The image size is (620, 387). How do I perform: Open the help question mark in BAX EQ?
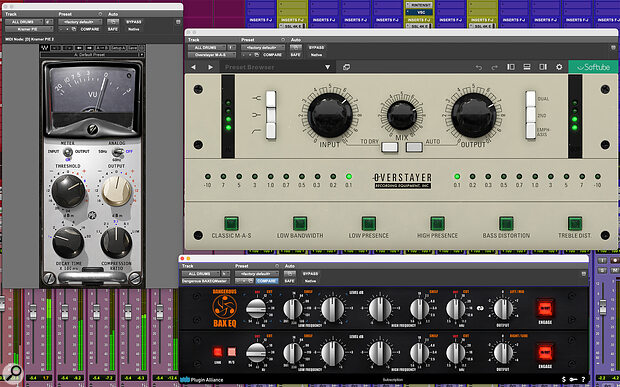(x=583, y=379)
